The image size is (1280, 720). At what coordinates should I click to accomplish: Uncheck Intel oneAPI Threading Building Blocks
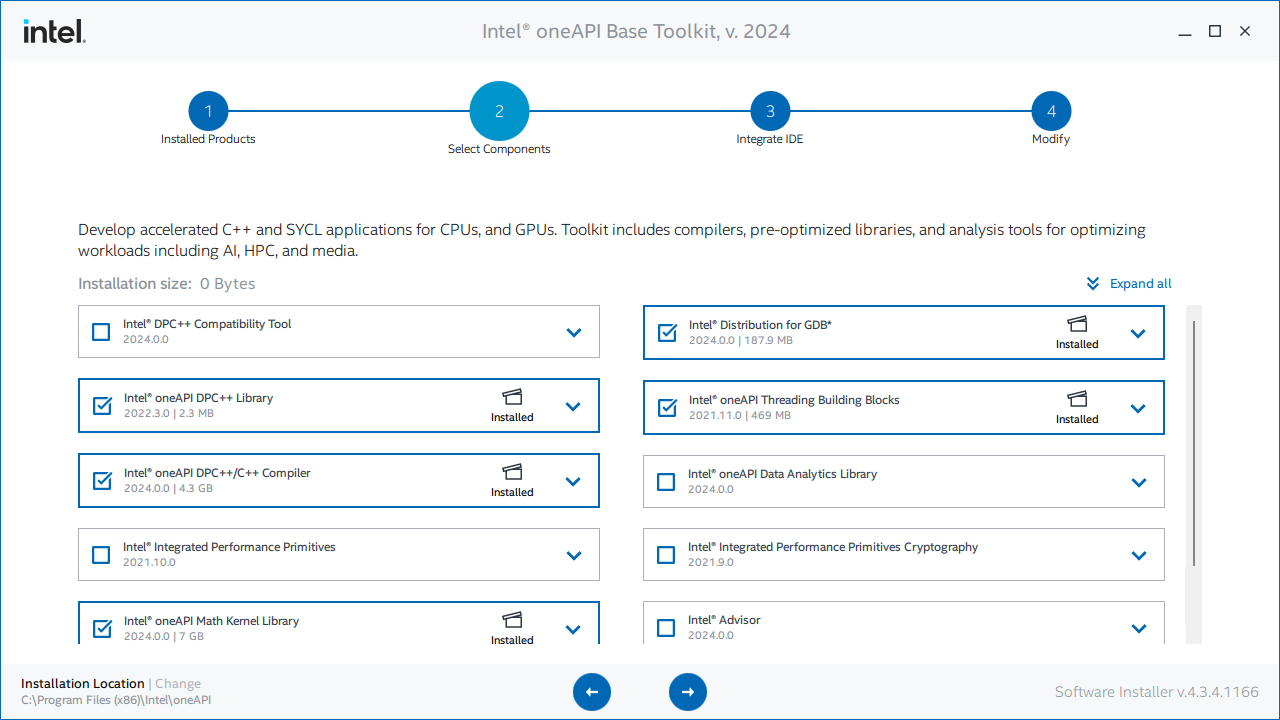tap(666, 407)
